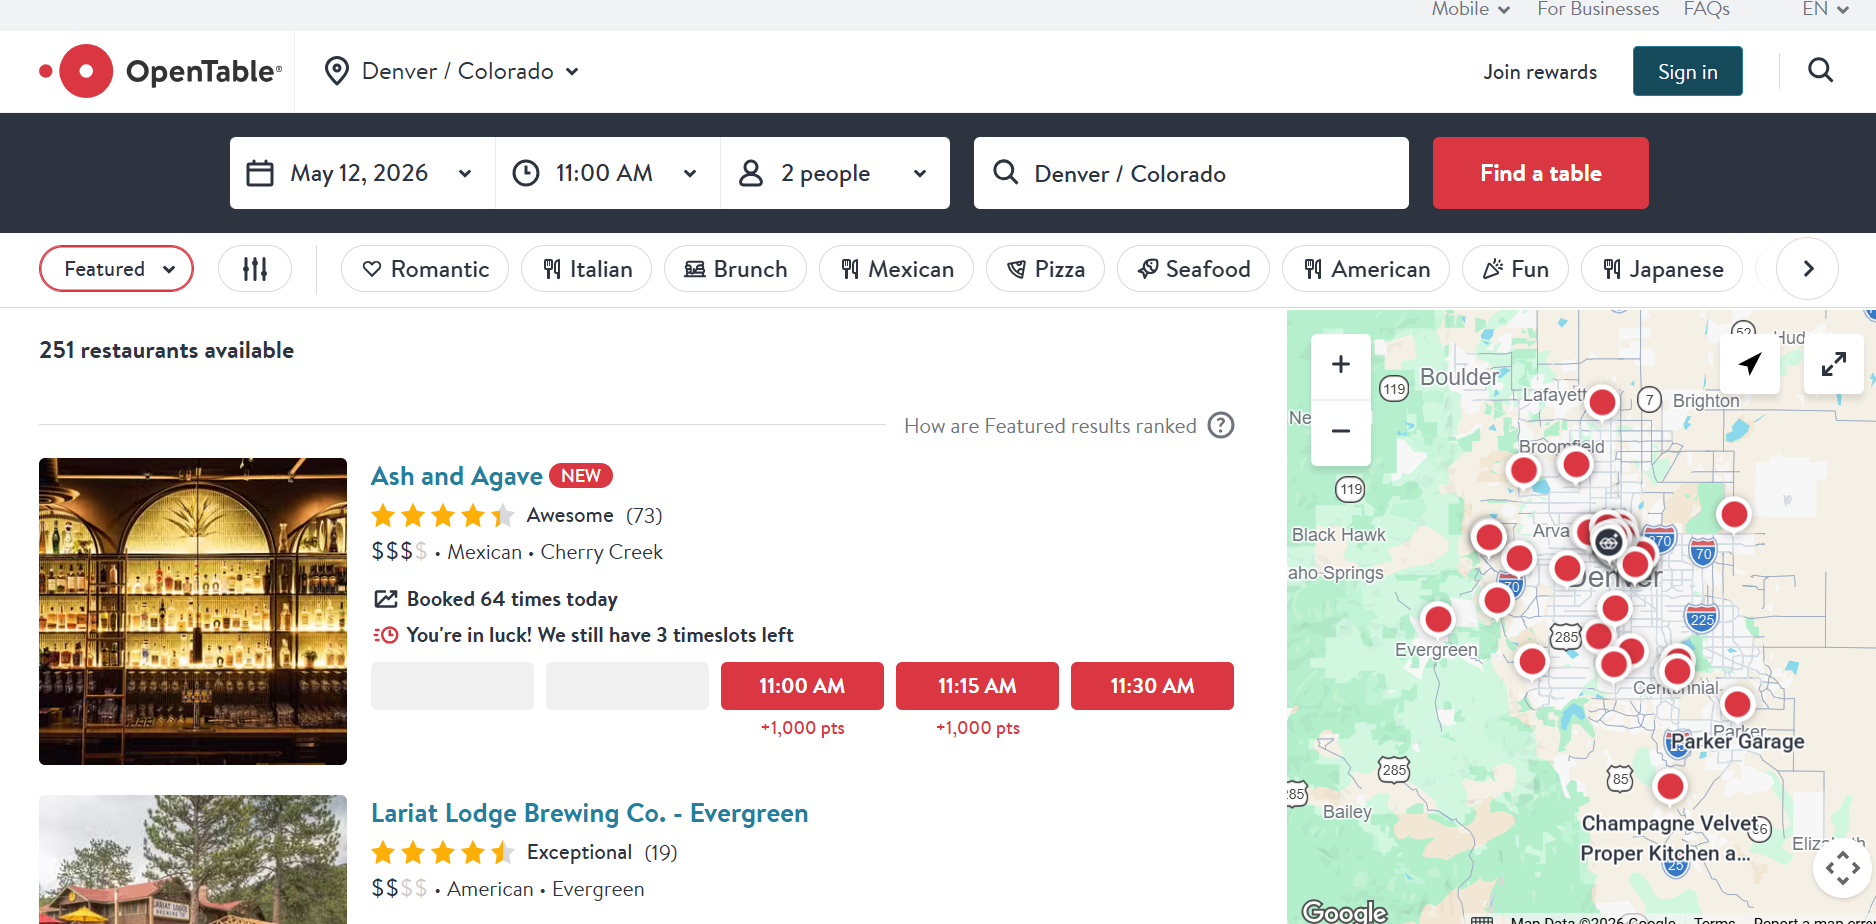
Task: Center map on my current location
Action: pyautogui.click(x=1750, y=364)
